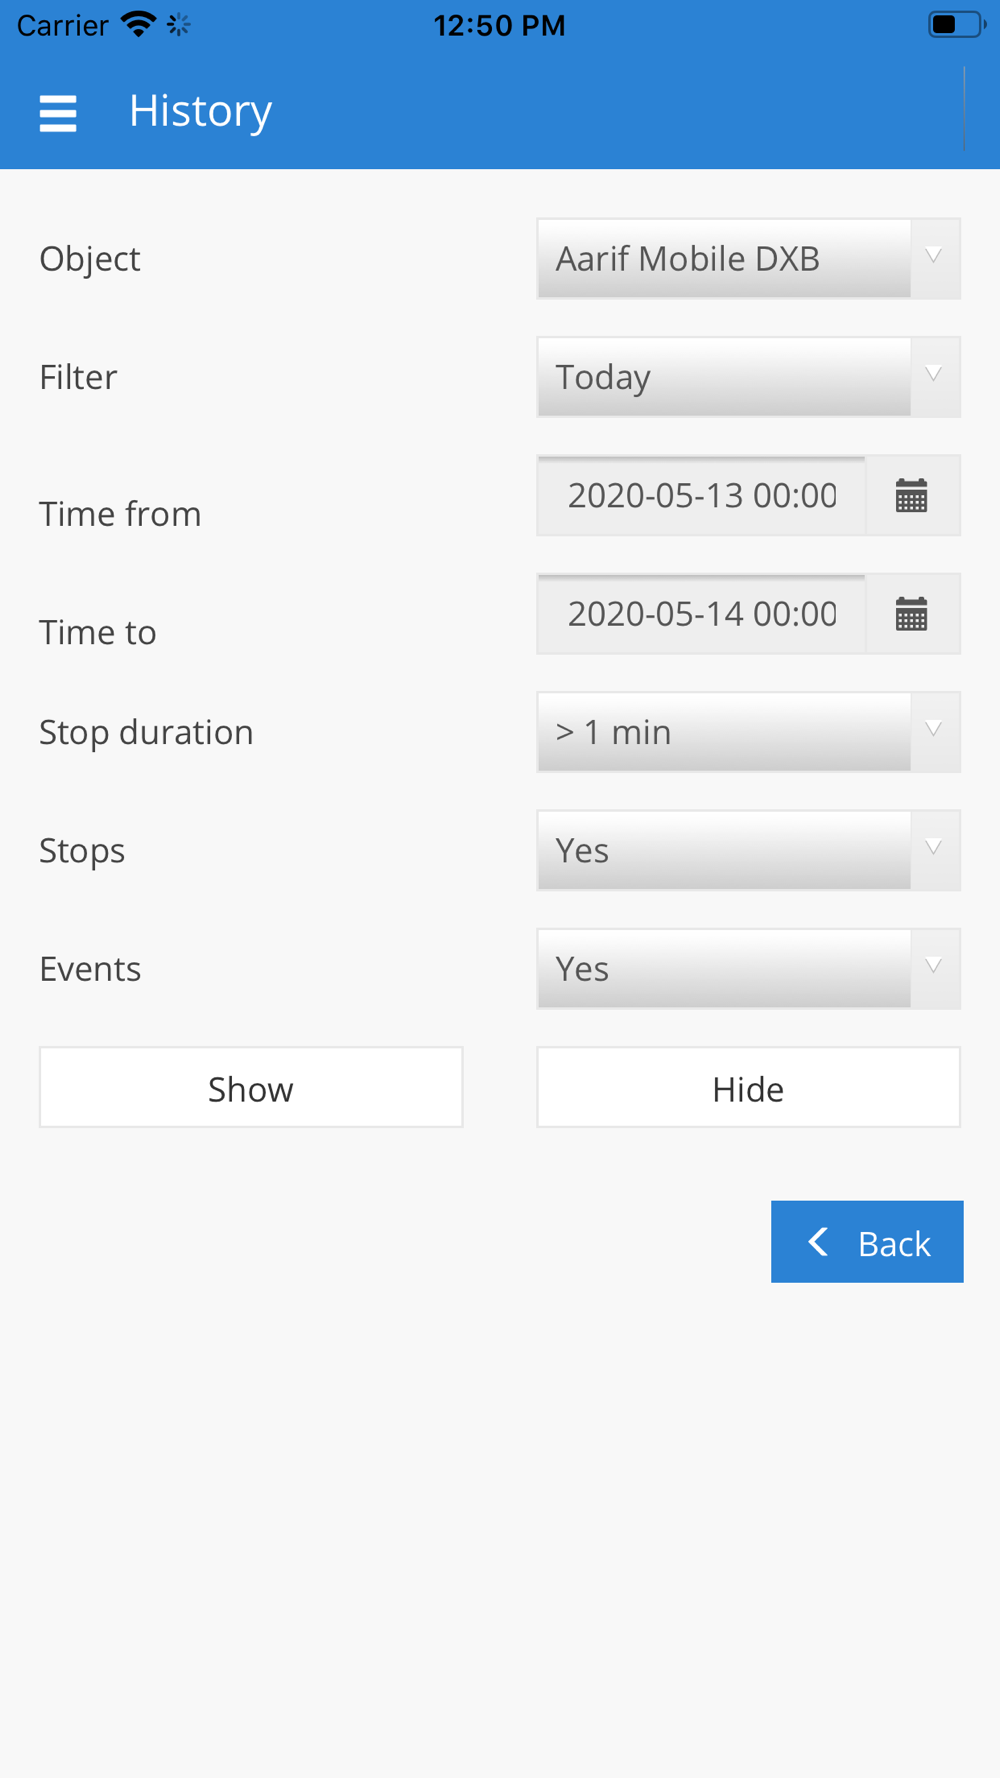Edit the Time from date field
Image resolution: width=1000 pixels, height=1778 pixels.
click(x=702, y=496)
